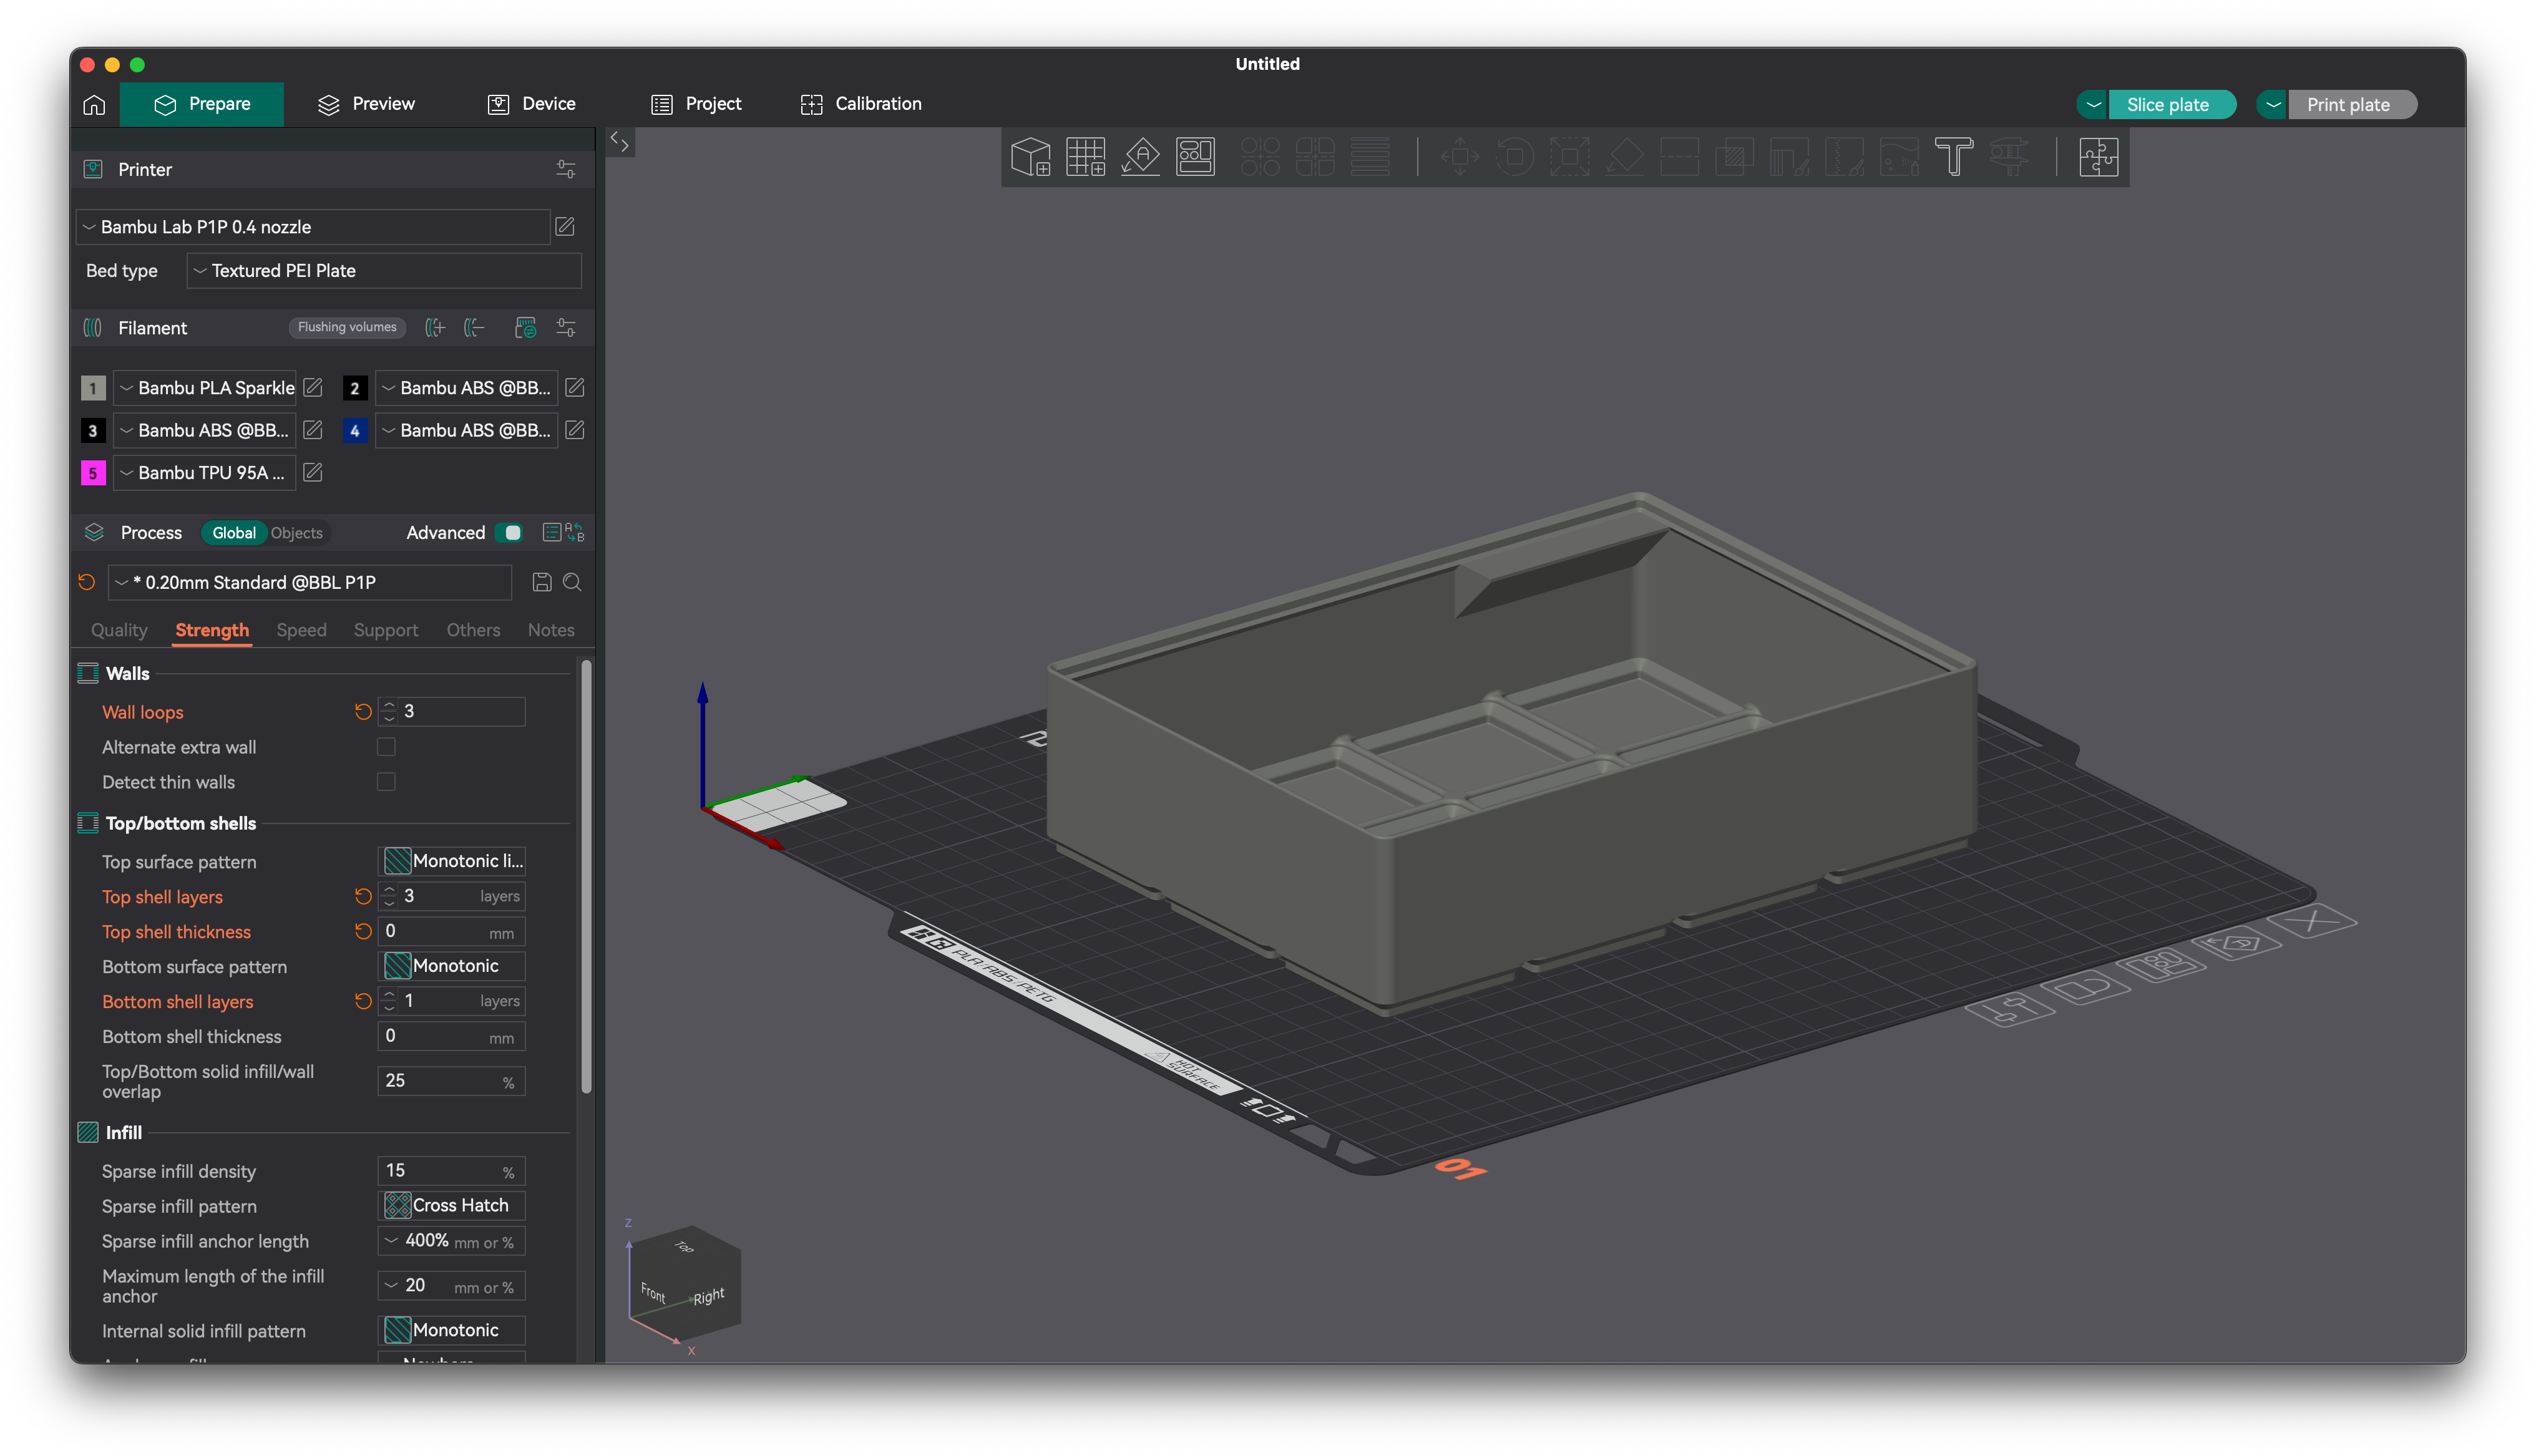Click the AMS filament sync icon
The width and height of the screenshot is (2536, 1456).
point(526,327)
